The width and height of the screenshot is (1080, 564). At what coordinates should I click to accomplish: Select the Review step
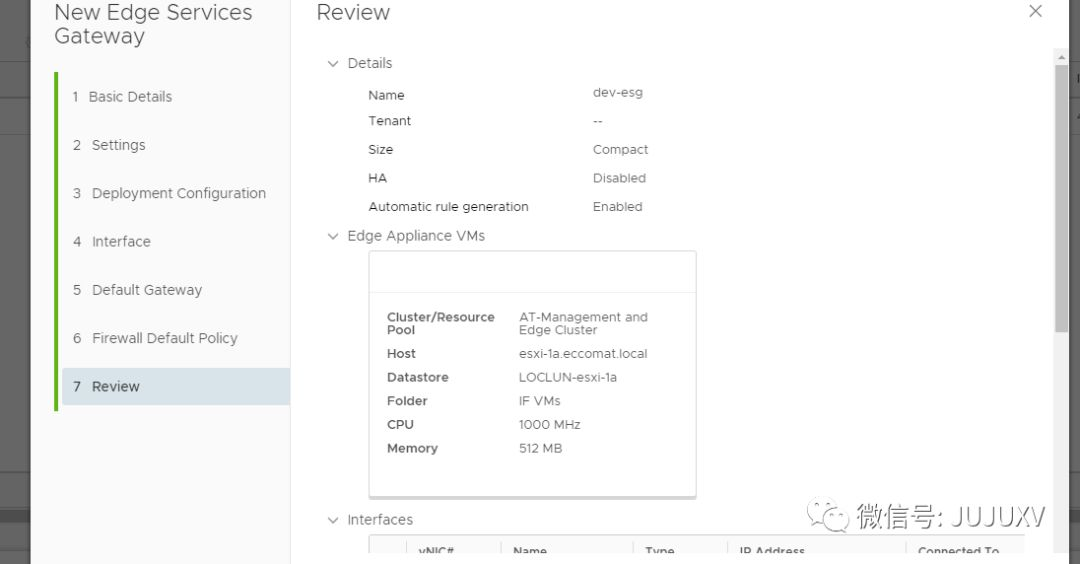coord(115,387)
